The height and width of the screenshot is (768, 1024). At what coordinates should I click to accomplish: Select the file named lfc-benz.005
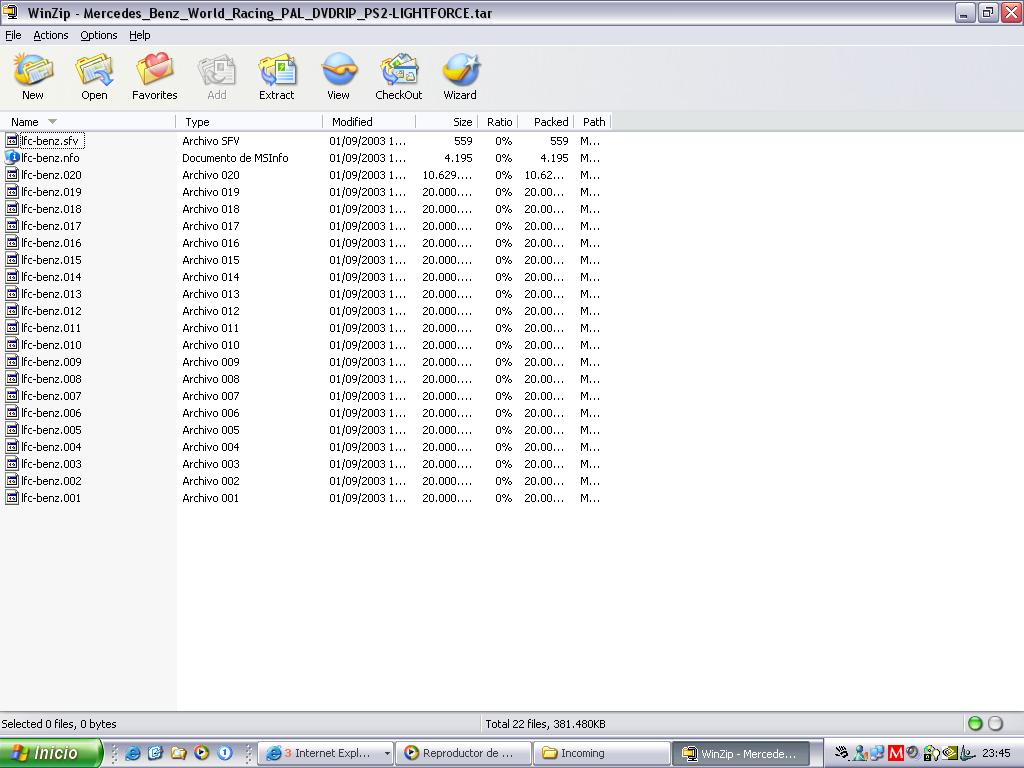point(51,430)
